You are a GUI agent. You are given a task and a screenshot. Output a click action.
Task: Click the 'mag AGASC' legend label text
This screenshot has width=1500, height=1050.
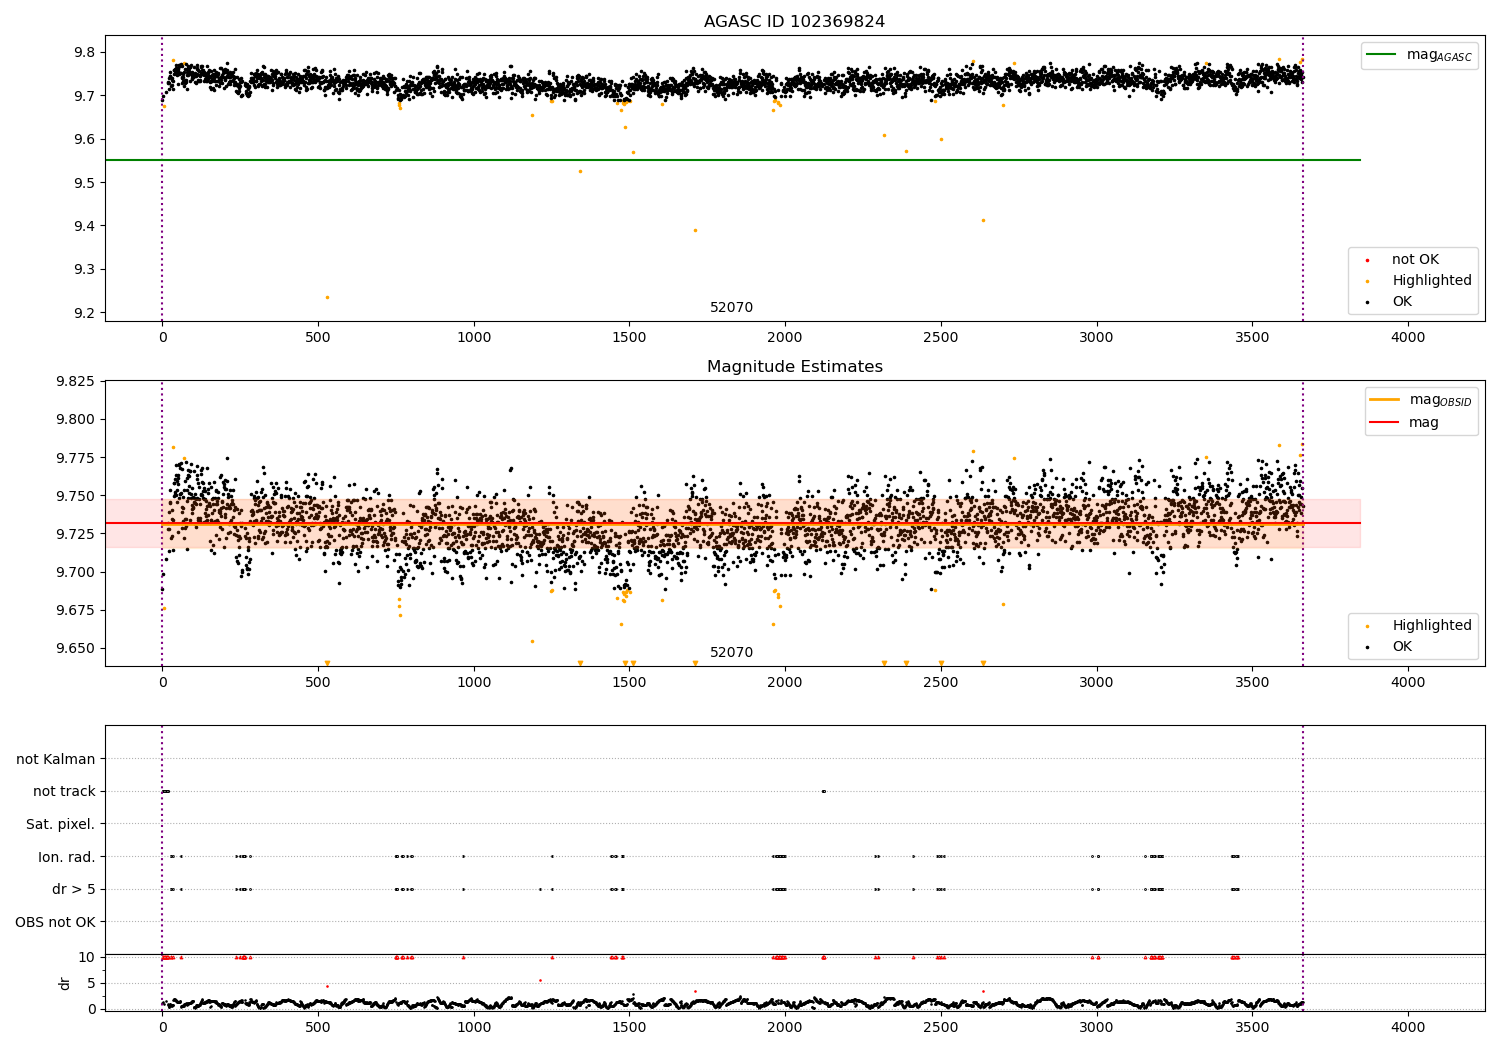1439,56
